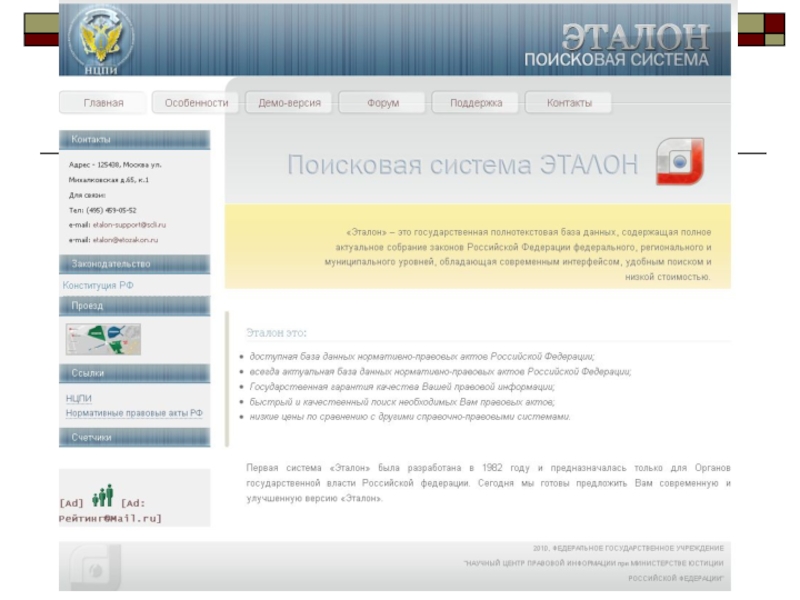Image resolution: width=800 pixels, height=600 pixels.
Task: Click bullet быстрый и качественный поиск
Action: (402, 402)
